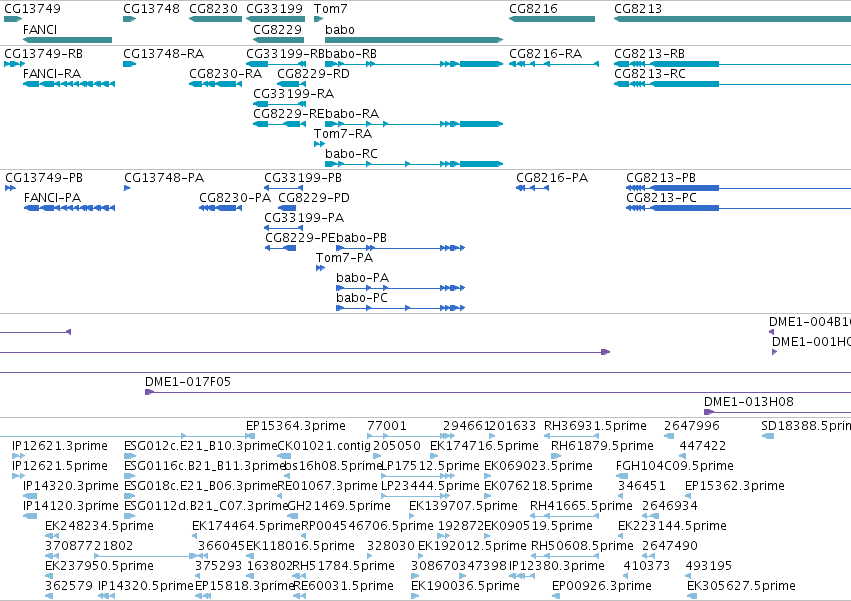
Task: Select the babo-RC transcript label
Action: 351,154
